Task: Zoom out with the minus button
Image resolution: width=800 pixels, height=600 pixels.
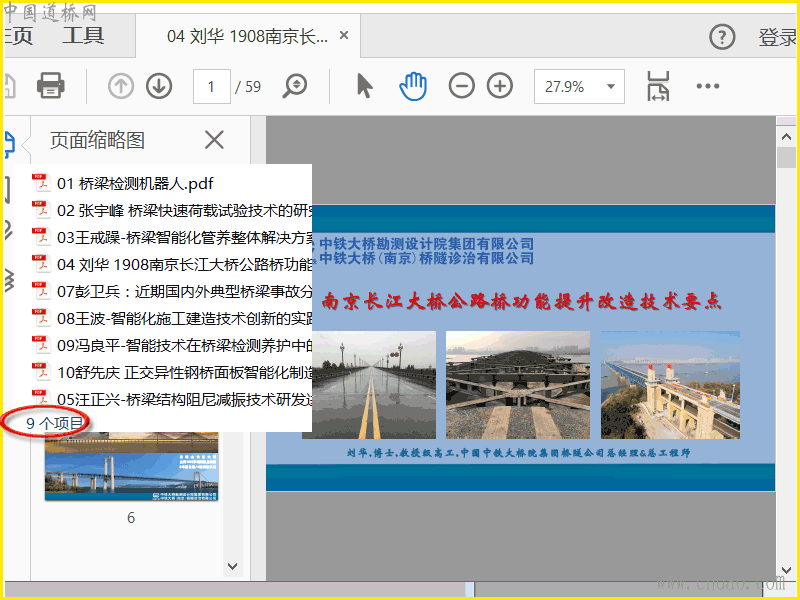Action: point(462,86)
